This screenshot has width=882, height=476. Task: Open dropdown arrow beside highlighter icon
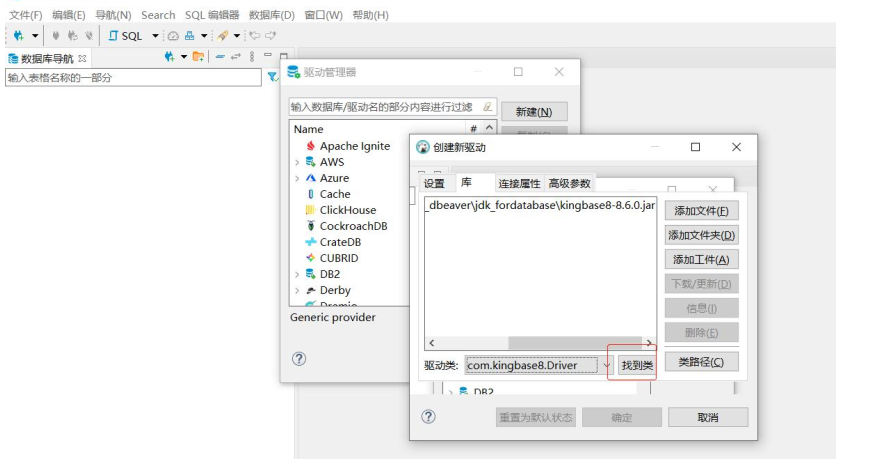237,35
